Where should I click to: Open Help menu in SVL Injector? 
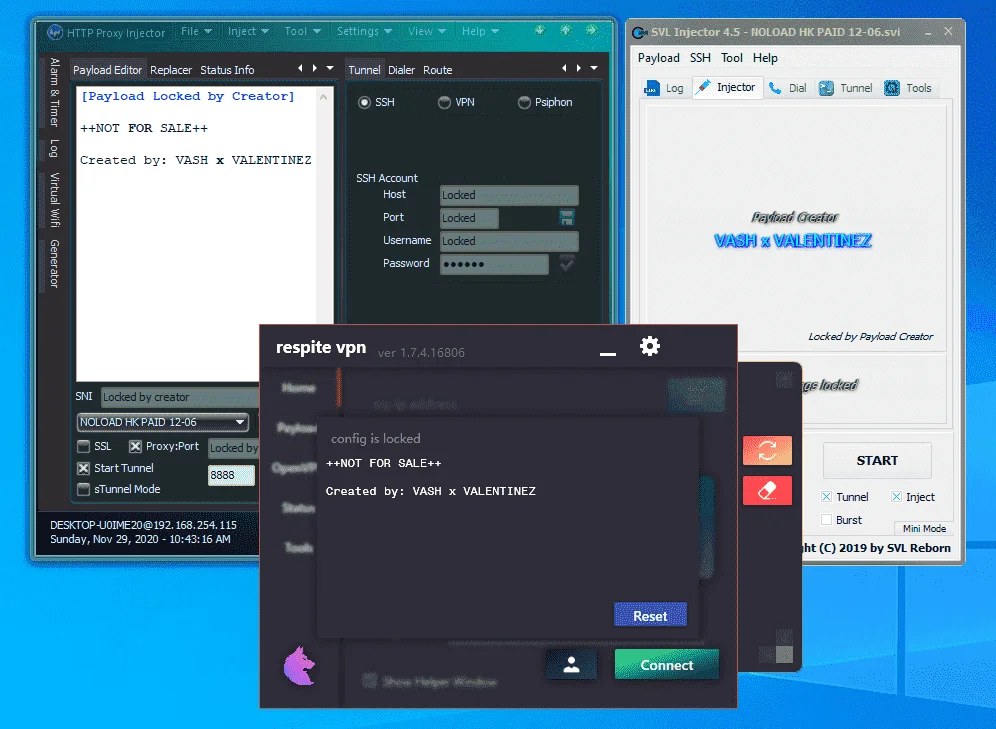765,58
